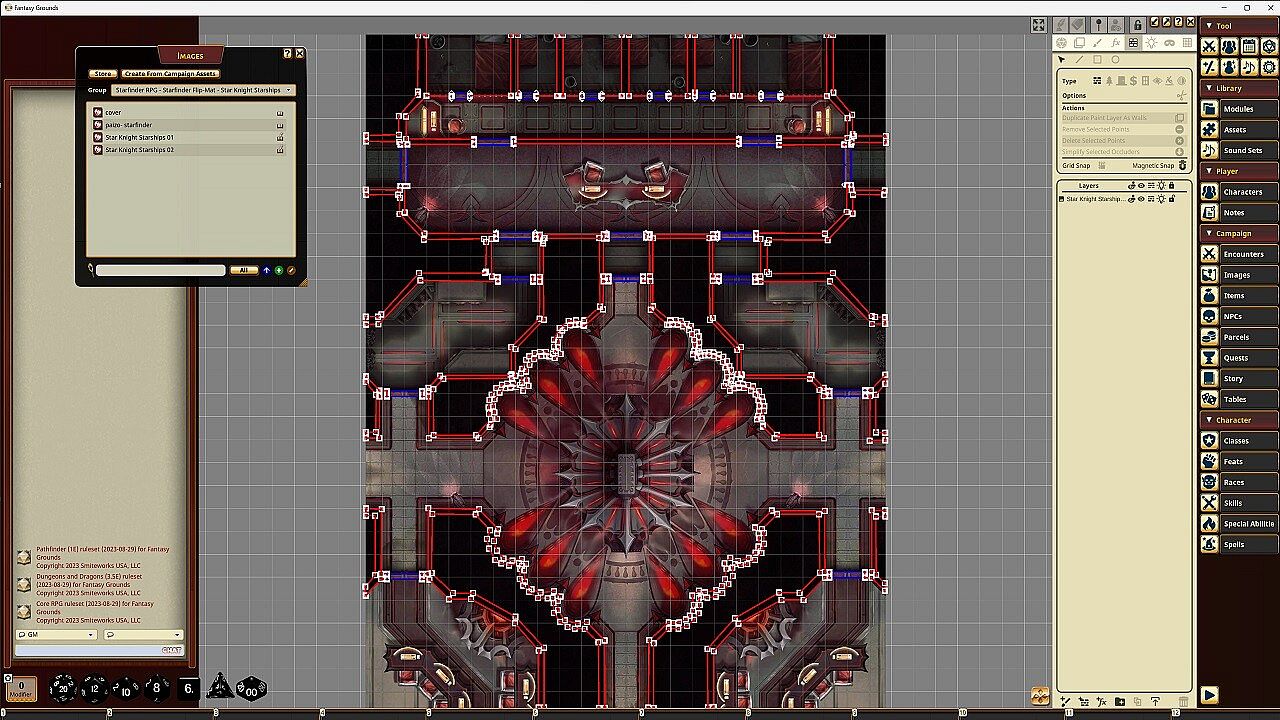Viewport: 1280px width, 720px height.
Task: Open the Characters sidebar item
Action: pos(1242,192)
